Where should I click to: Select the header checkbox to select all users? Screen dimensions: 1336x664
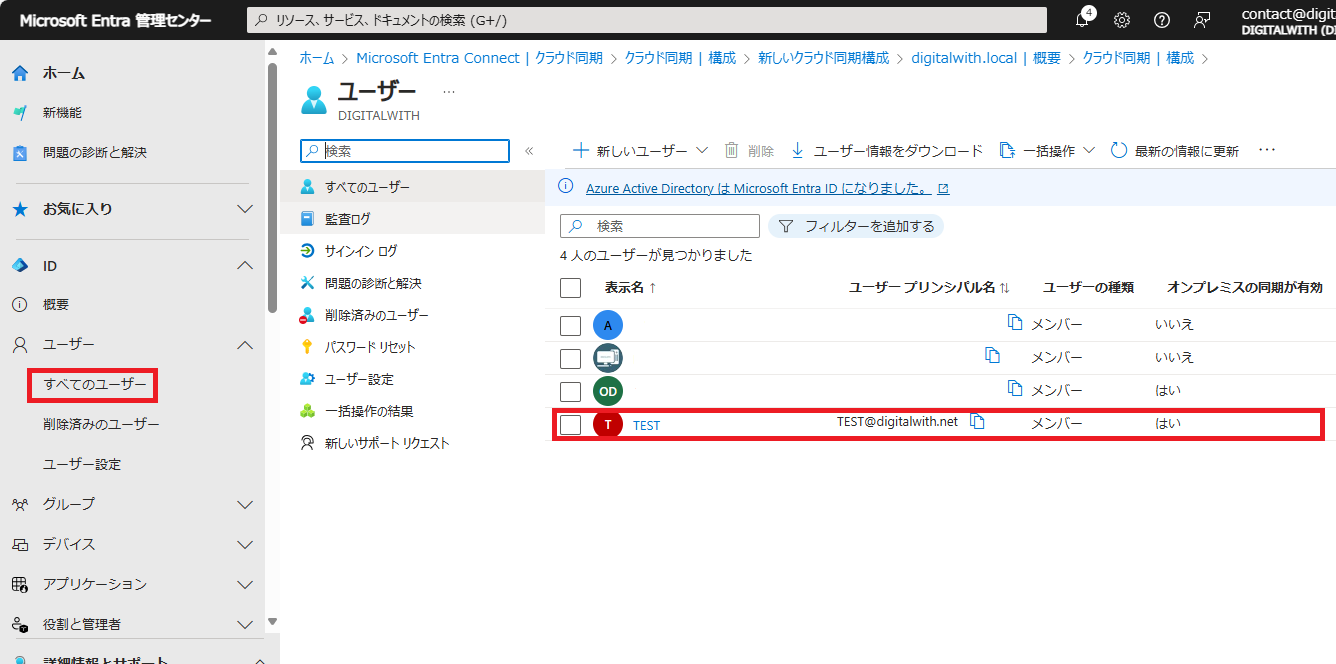[x=571, y=287]
